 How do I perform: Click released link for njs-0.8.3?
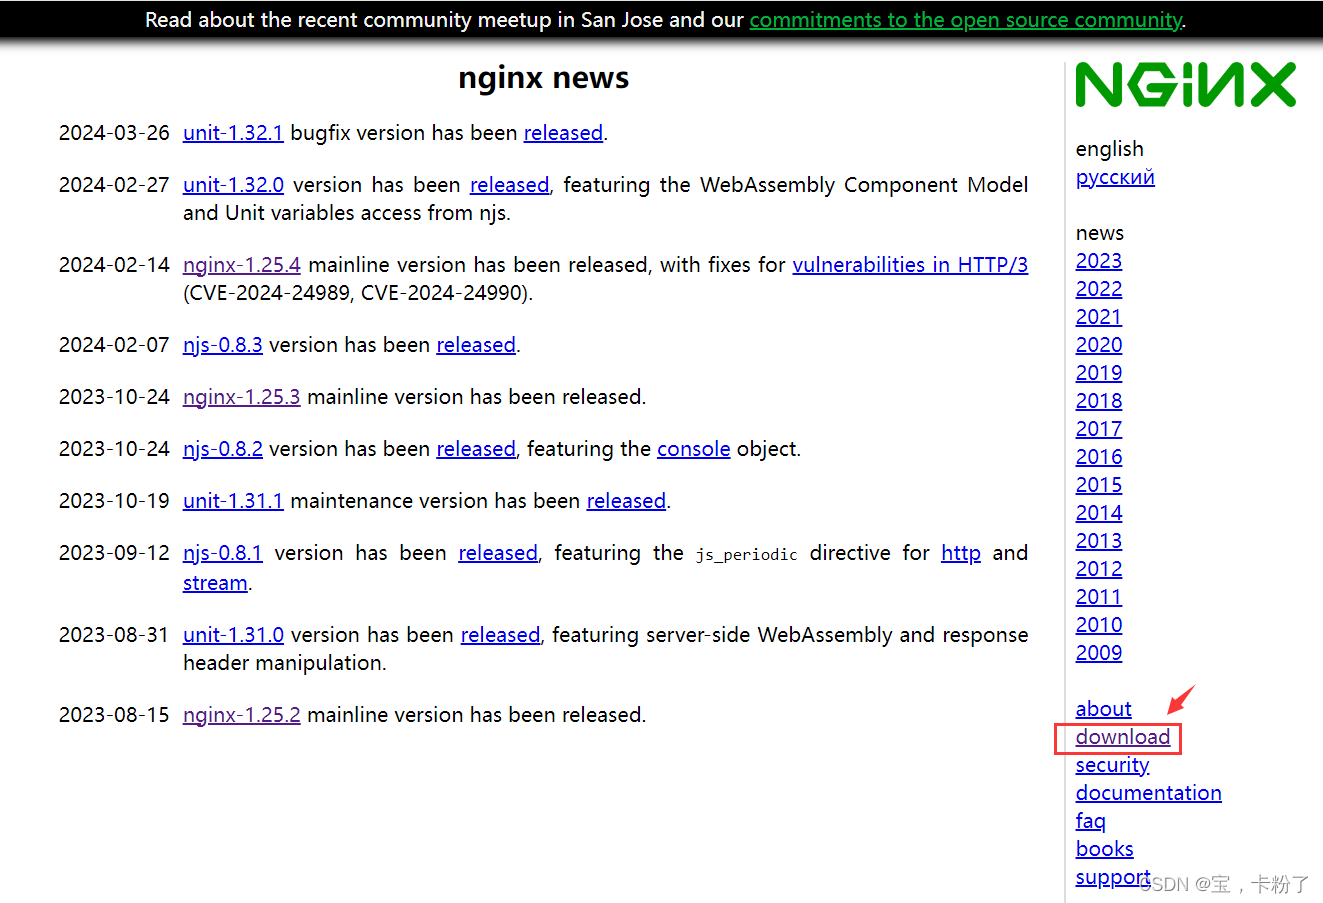476,345
